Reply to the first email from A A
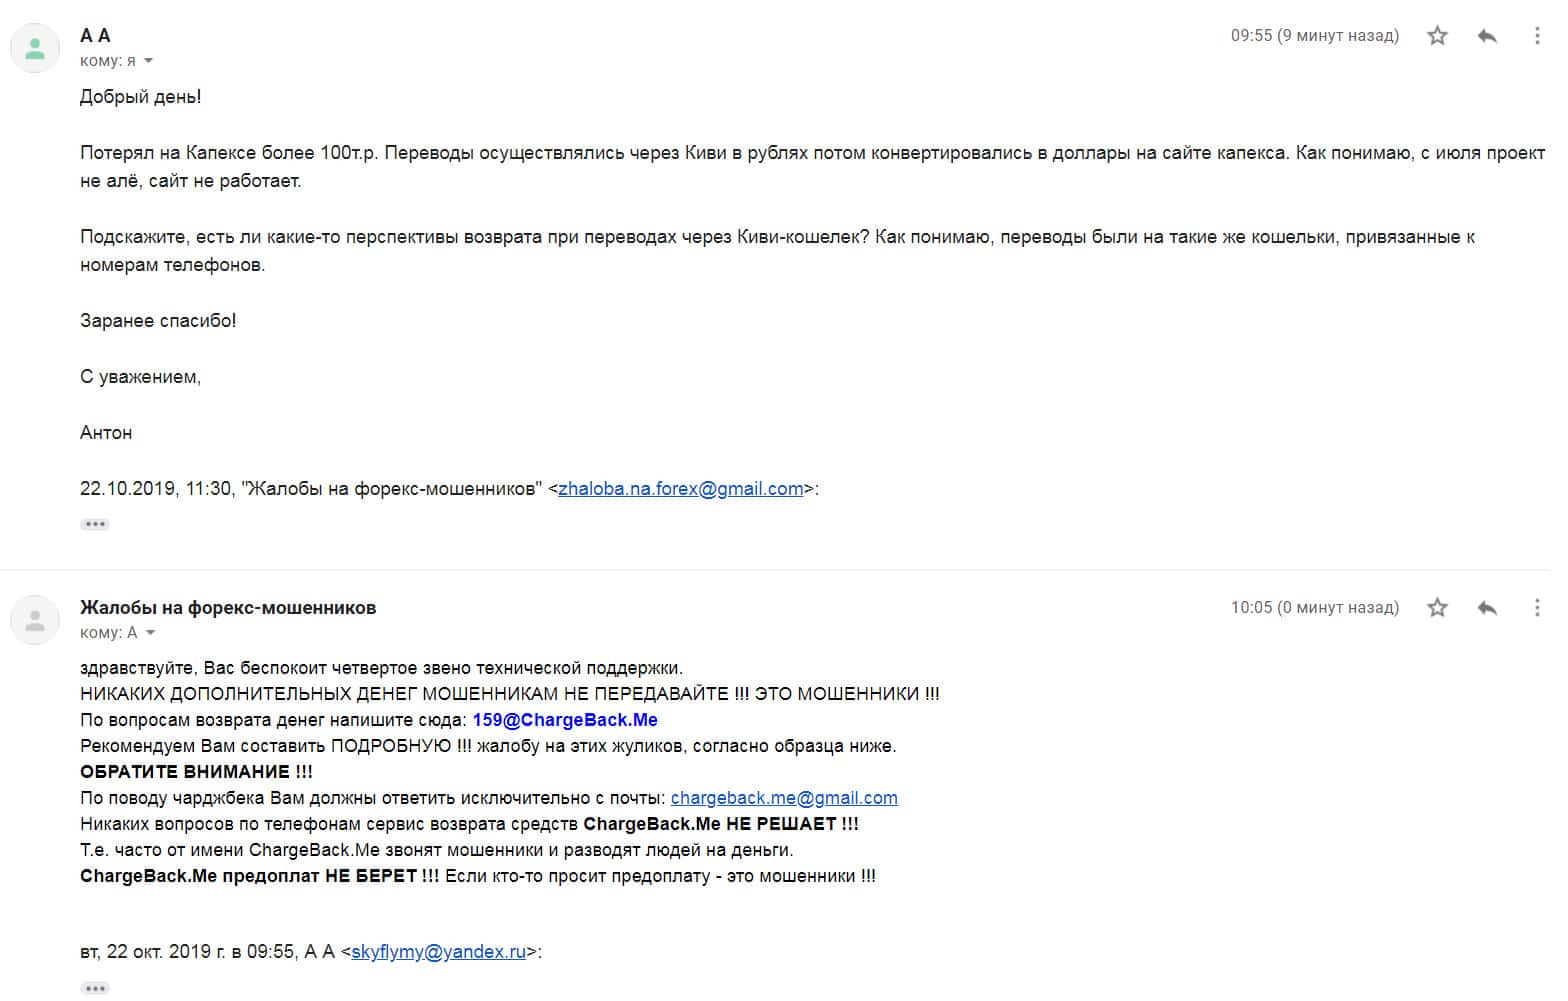Viewport: 1568px width, 1001px height. click(1487, 36)
